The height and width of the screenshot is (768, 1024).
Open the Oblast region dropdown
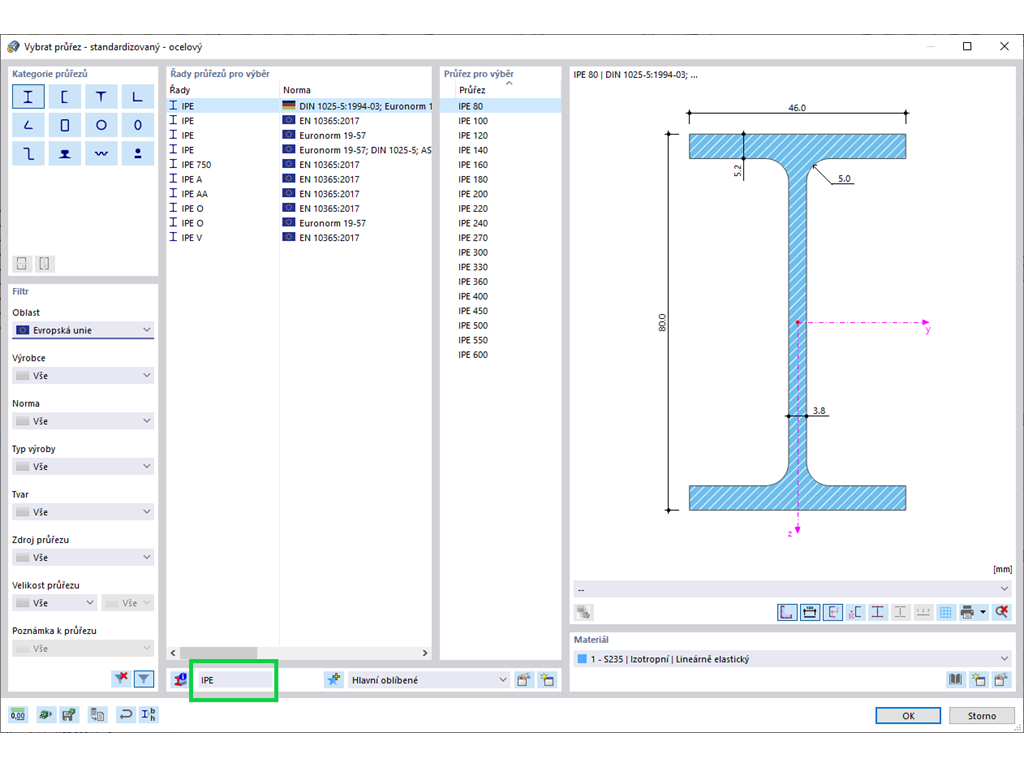83,330
